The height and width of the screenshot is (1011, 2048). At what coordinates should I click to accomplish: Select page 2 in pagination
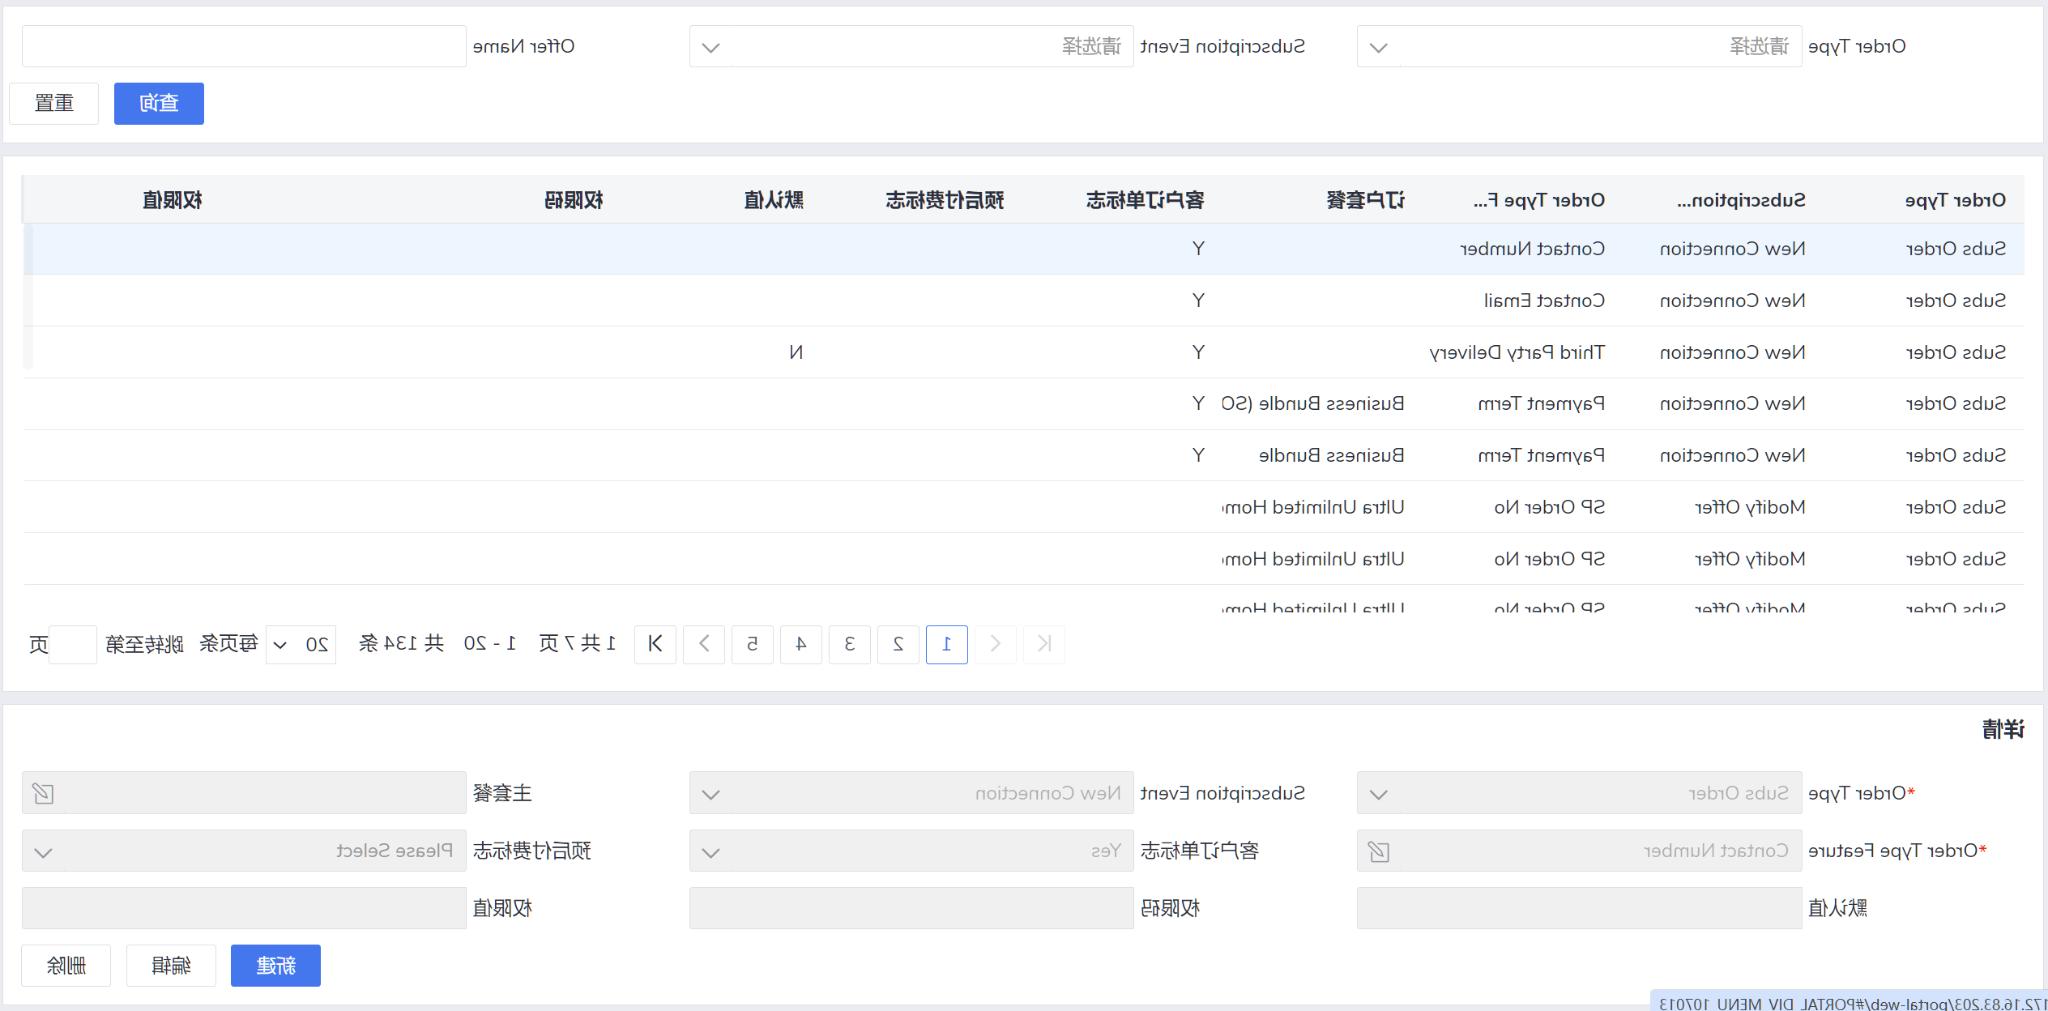coord(898,644)
